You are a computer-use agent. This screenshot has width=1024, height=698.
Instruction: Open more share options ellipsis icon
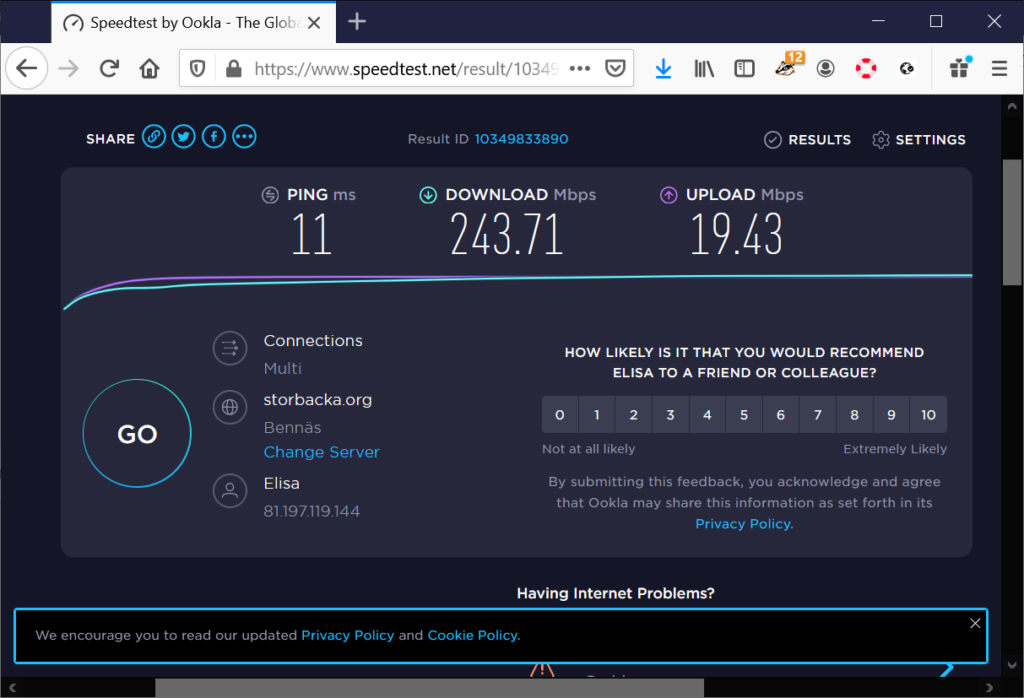pyautogui.click(x=244, y=136)
